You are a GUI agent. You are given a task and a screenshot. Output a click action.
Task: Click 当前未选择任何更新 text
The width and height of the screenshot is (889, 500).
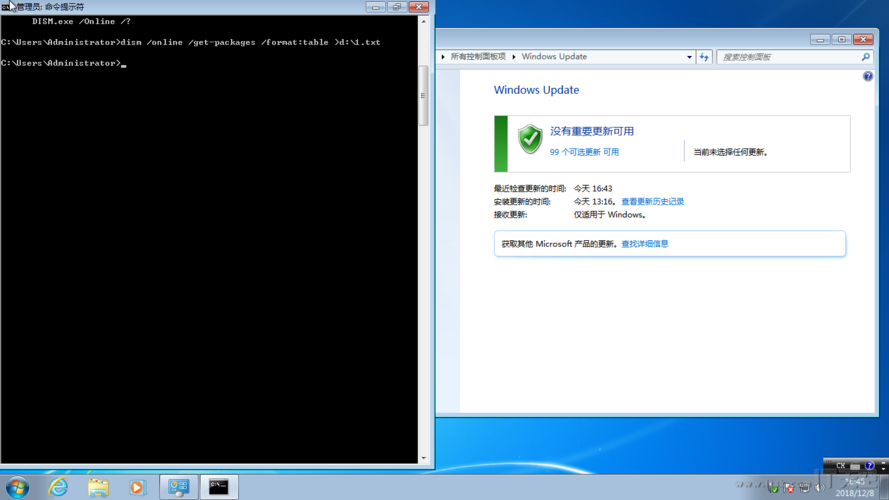(x=730, y=152)
